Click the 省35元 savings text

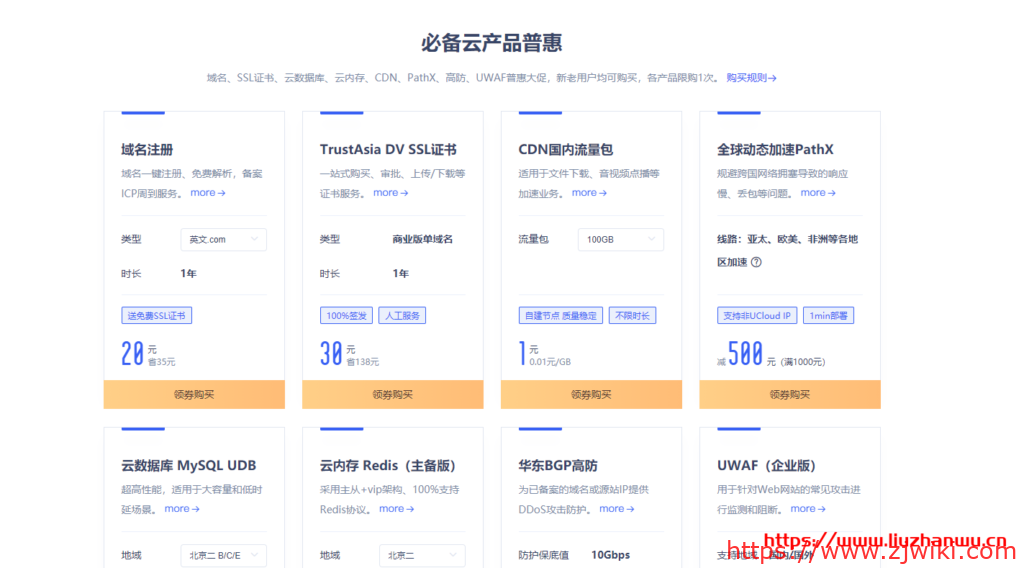[x=161, y=362]
